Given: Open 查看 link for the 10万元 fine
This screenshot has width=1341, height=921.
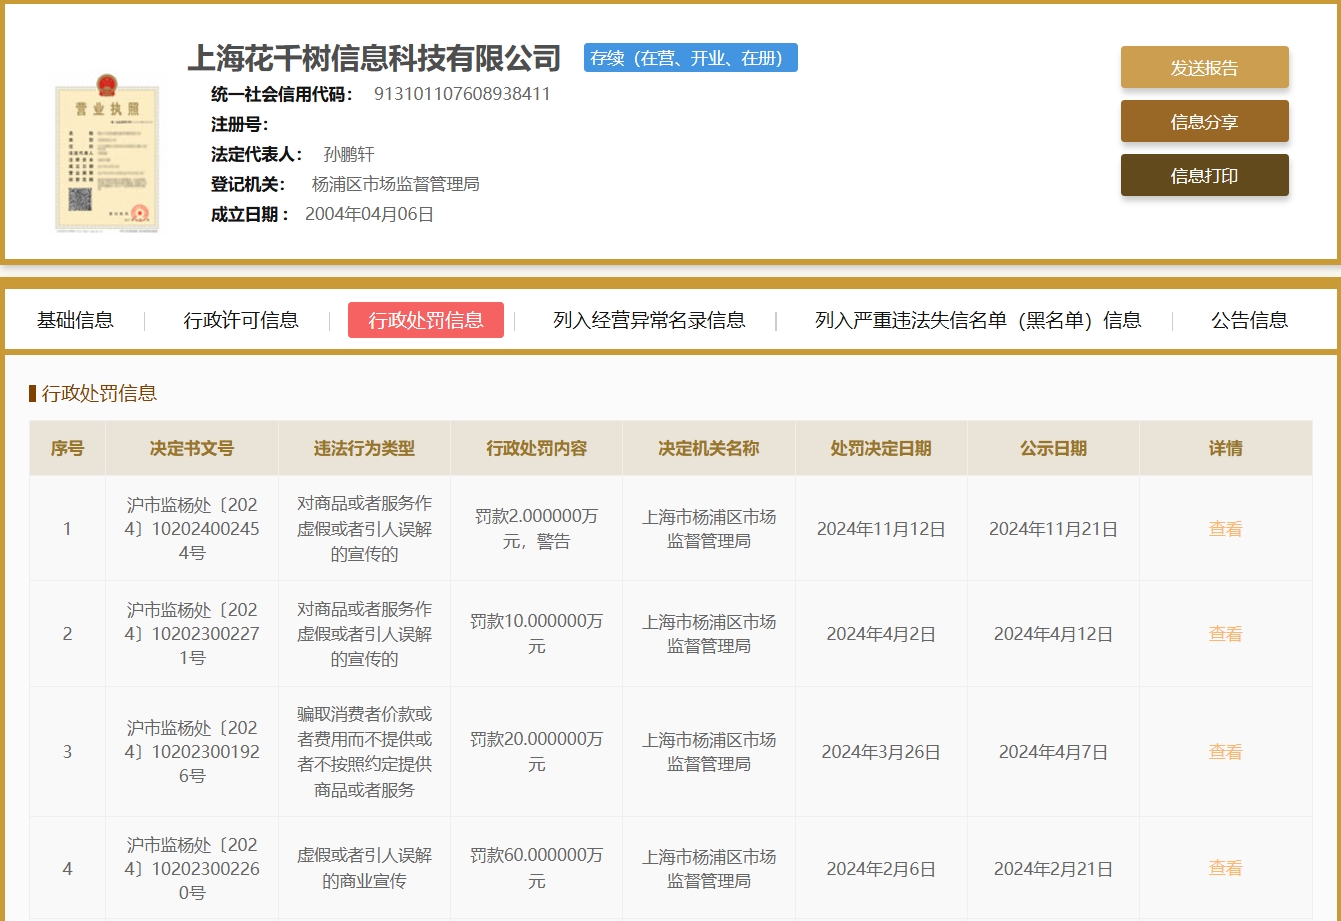Looking at the screenshot, I should tap(1225, 634).
